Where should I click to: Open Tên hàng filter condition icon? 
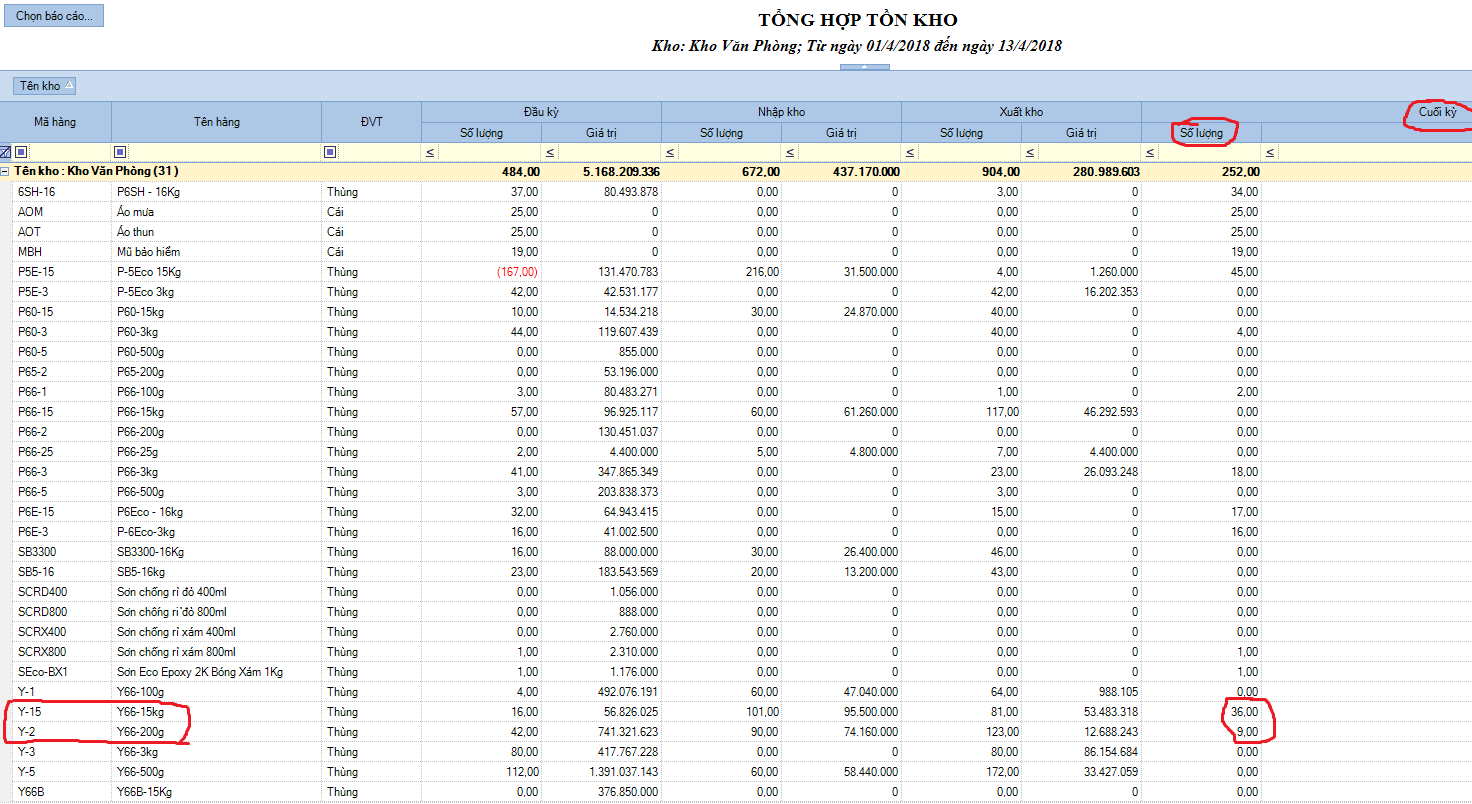(x=121, y=152)
